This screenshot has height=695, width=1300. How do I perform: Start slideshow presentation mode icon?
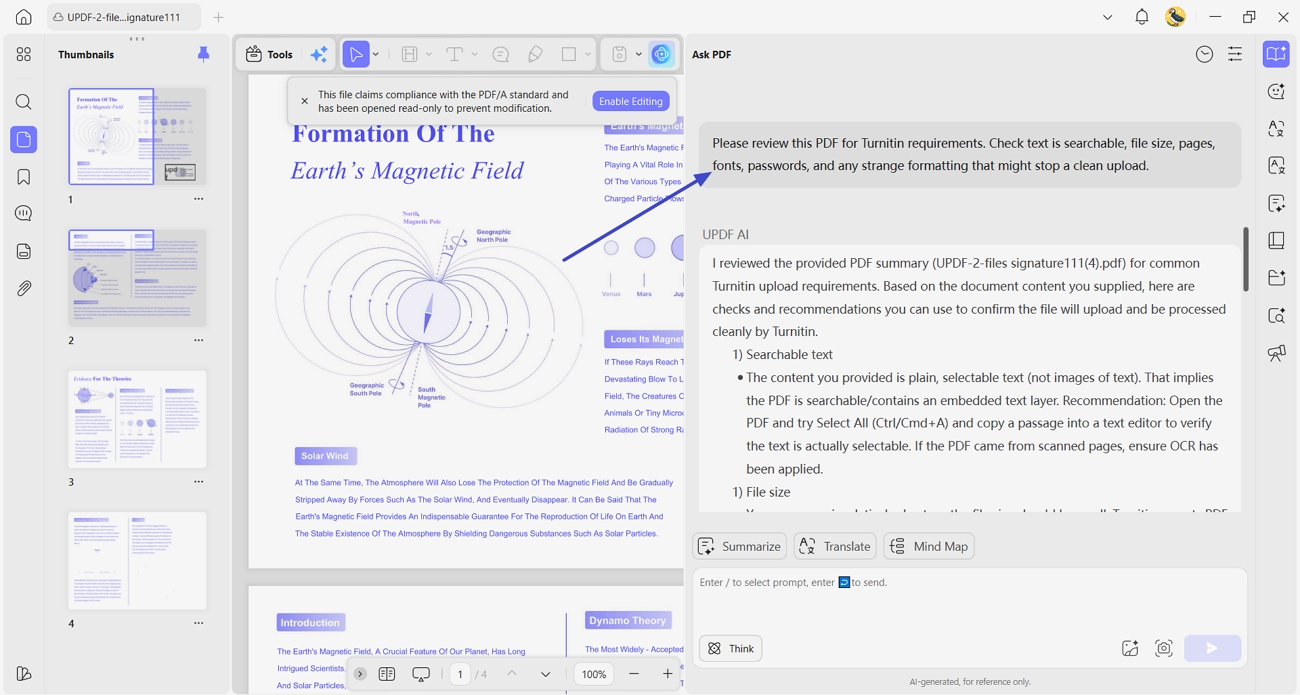421,674
